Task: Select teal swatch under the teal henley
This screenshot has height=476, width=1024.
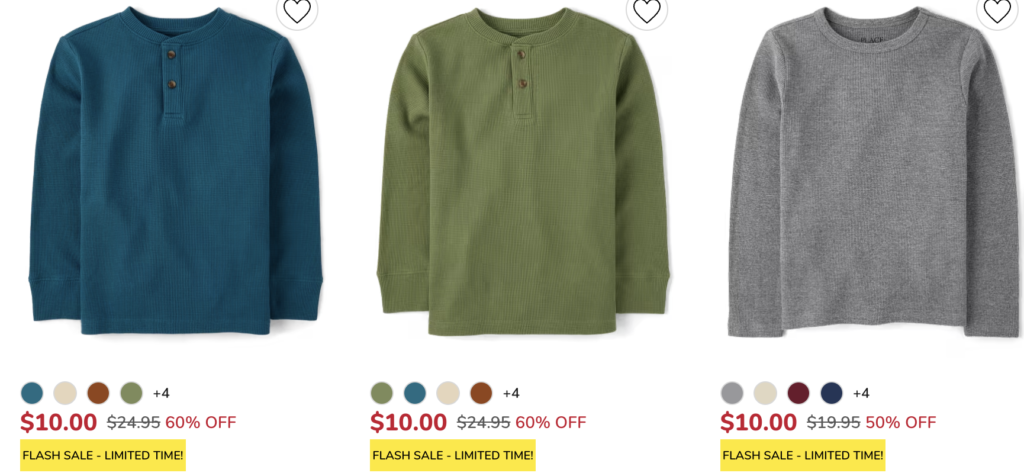Action: [32, 393]
